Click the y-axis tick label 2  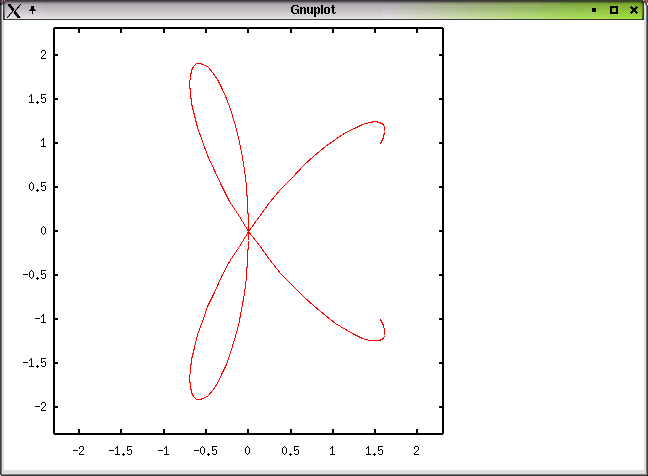tap(43, 55)
